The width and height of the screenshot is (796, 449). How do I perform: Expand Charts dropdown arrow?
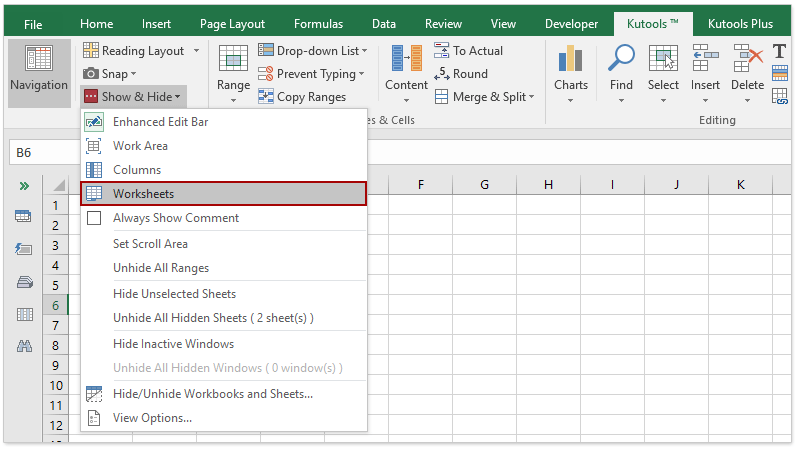[570, 101]
